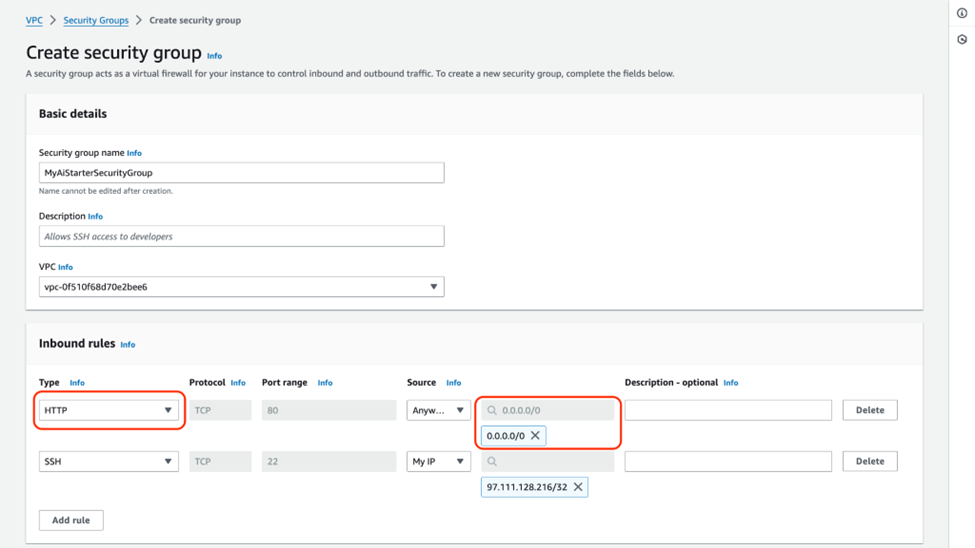This screenshot has height=548, width=975.
Task: Remove the 0.0.0.0/0 source chip
Action: pyautogui.click(x=535, y=436)
